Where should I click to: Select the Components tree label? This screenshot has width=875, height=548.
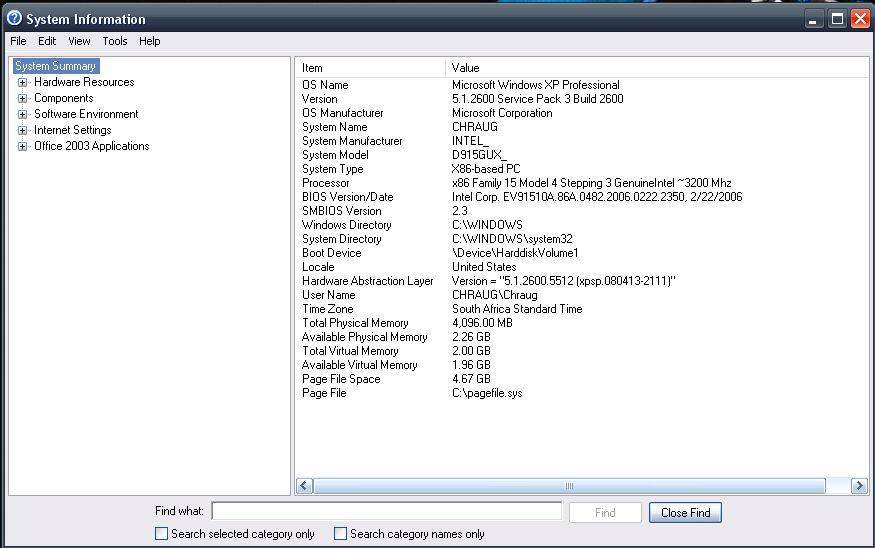[64, 98]
